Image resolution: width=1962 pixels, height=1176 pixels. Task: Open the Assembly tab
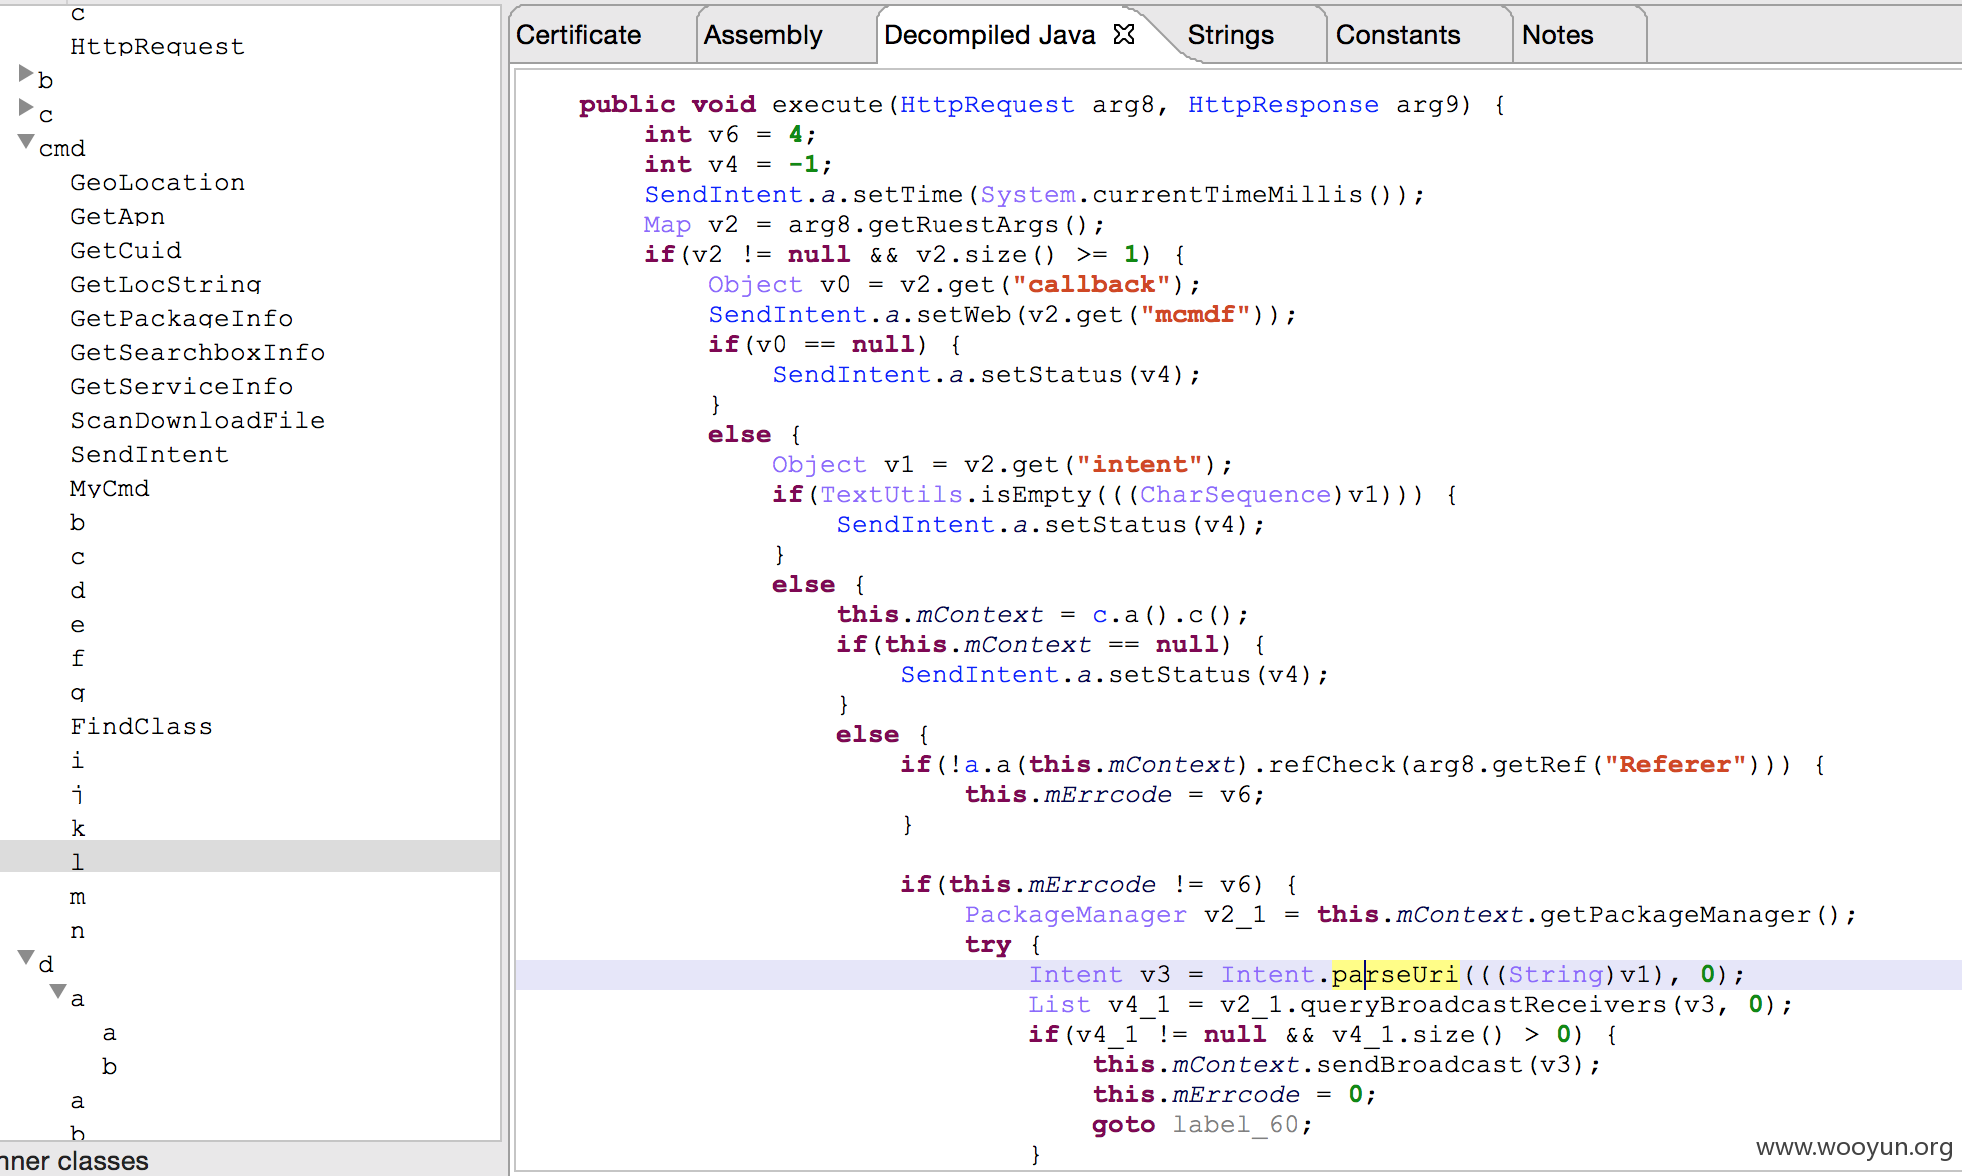(x=763, y=35)
